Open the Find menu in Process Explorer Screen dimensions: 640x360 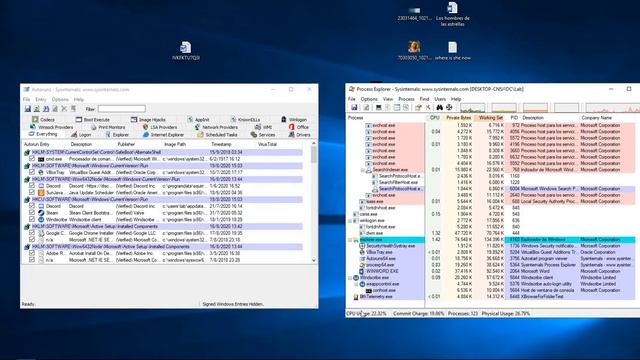(x=424, y=99)
